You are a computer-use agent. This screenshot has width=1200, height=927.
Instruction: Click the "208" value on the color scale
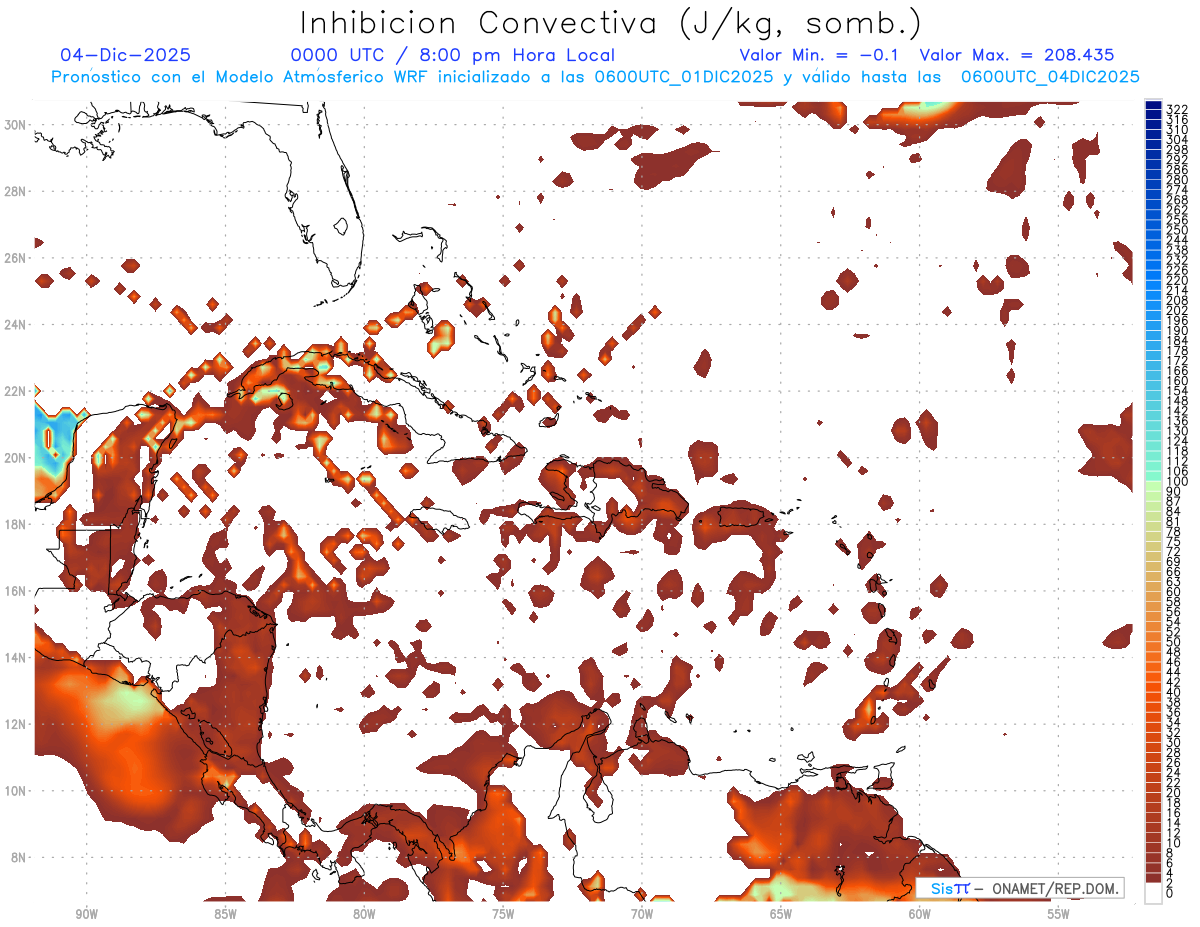click(x=1177, y=301)
